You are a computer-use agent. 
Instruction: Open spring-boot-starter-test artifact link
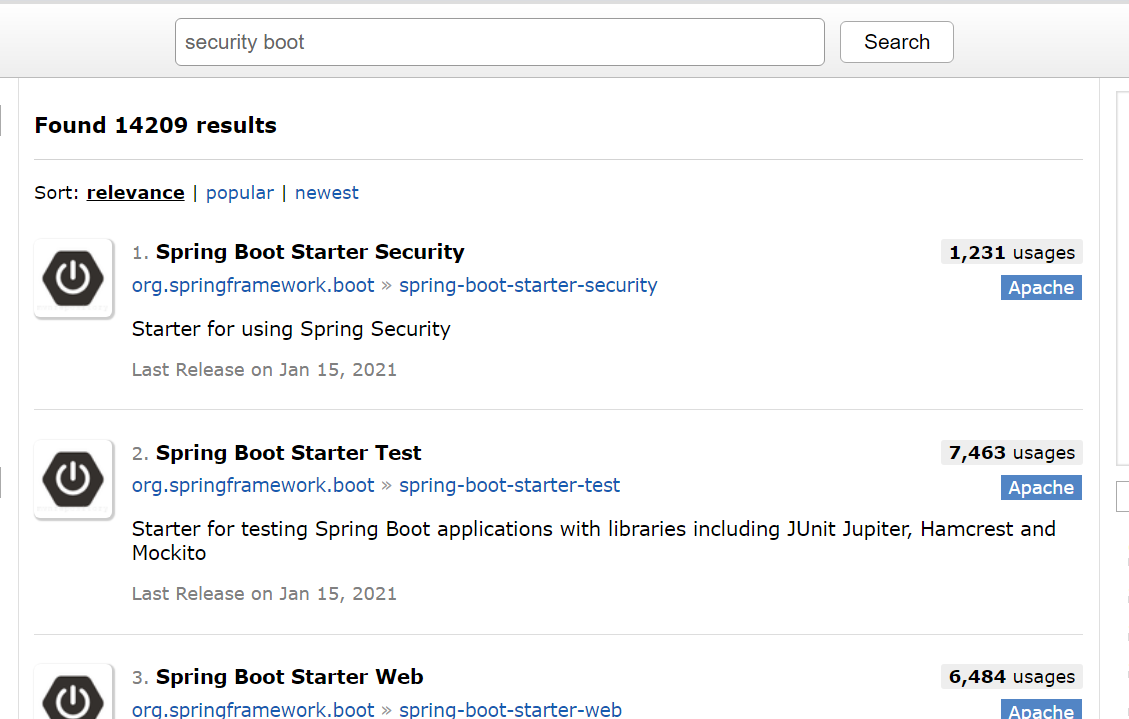(509, 485)
